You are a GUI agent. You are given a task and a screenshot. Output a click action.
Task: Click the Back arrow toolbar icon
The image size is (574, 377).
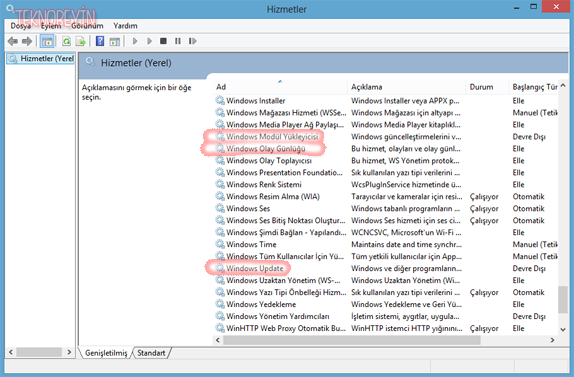click(x=13, y=41)
